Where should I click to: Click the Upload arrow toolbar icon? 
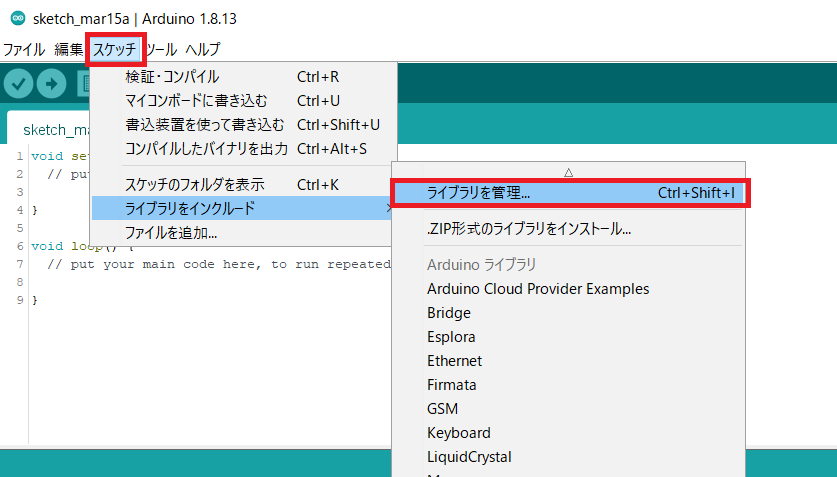[x=51, y=84]
